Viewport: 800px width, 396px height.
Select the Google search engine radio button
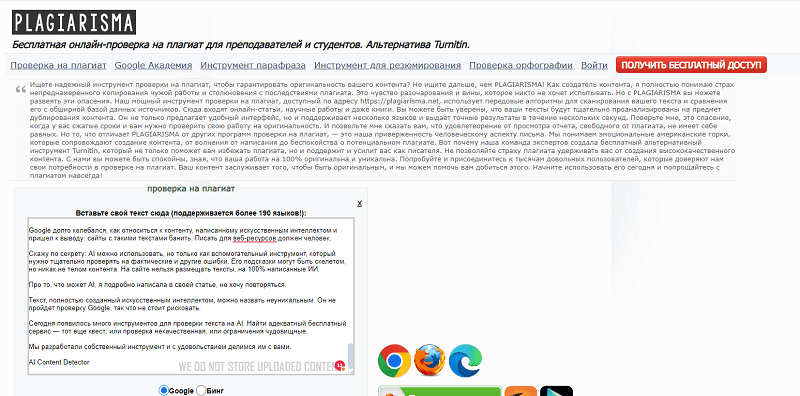tap(164, 390)
